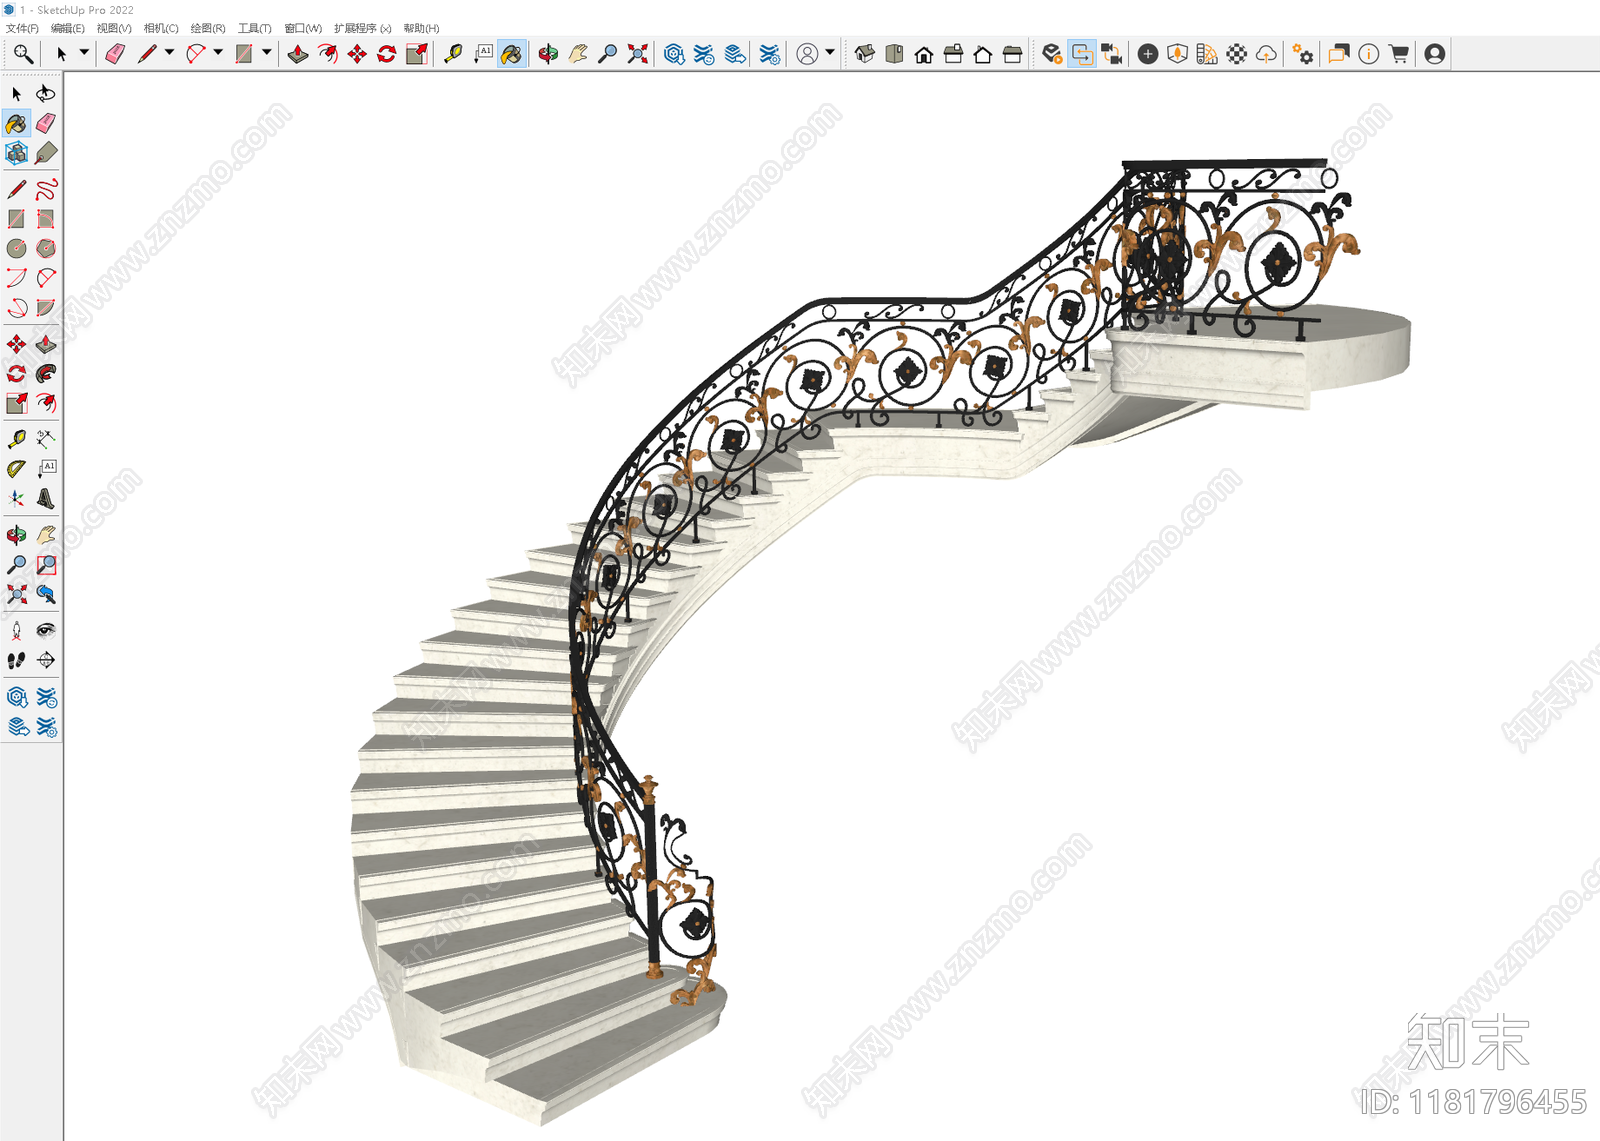Screen dimensions: 1600x1141
Task: Open the shopping cart icon
Action: pyautogui.click(x=1399, y=54)
